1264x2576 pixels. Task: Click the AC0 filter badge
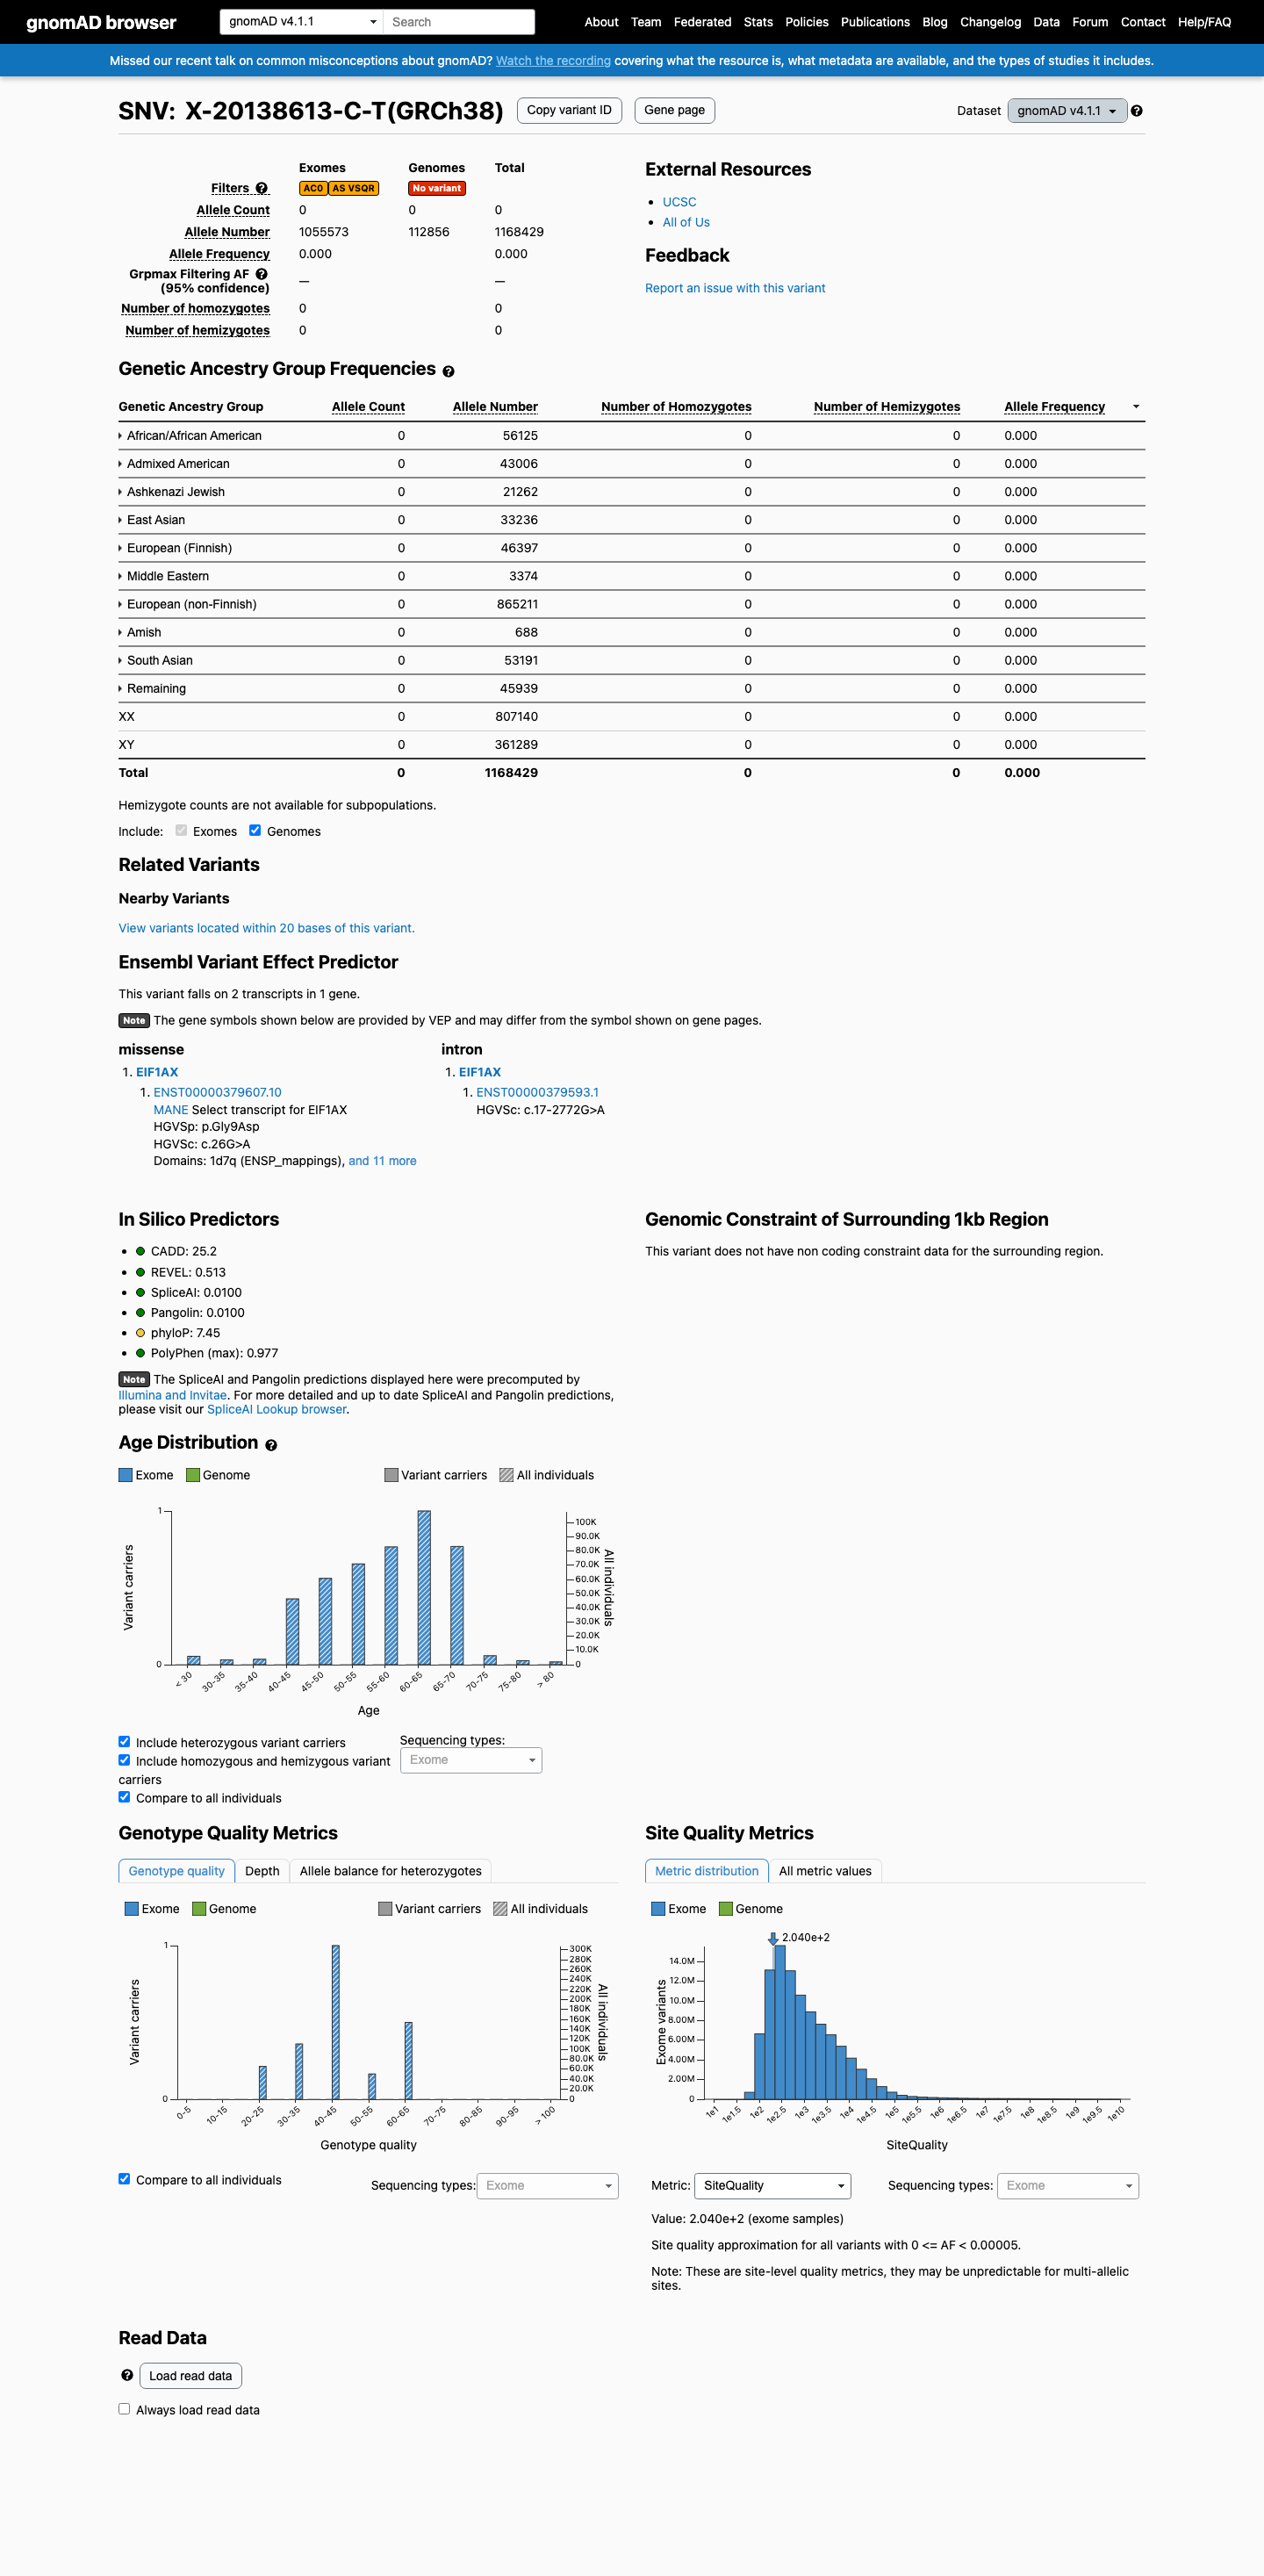coord(313,188)
